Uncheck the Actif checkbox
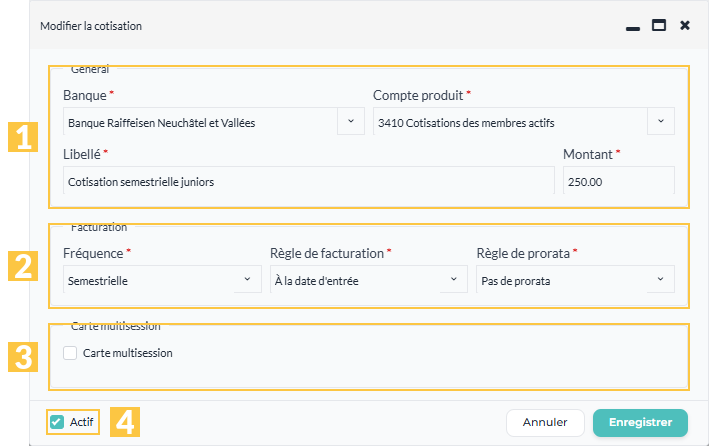This screenshot has width=709, height=446. coord(57,422)
